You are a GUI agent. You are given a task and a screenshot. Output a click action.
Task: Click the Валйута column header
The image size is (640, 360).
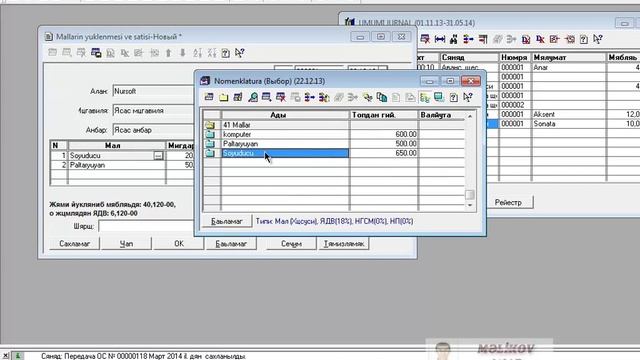442,115
